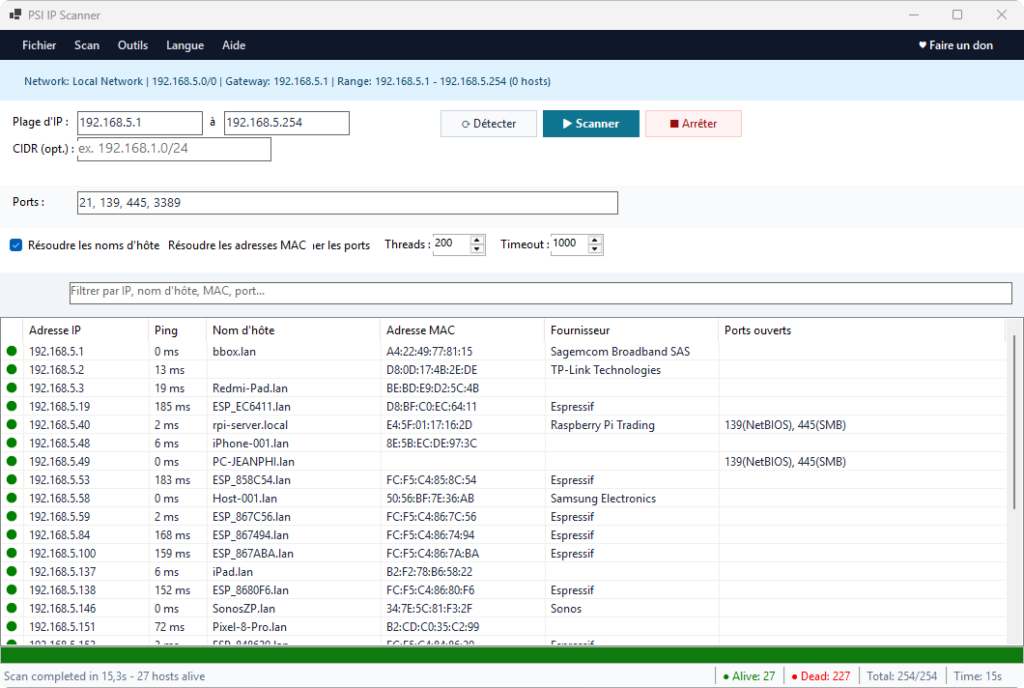Stop the scan with Arrêter
The height and width of the screenshot is (688, 1024).
coord(694,123)
